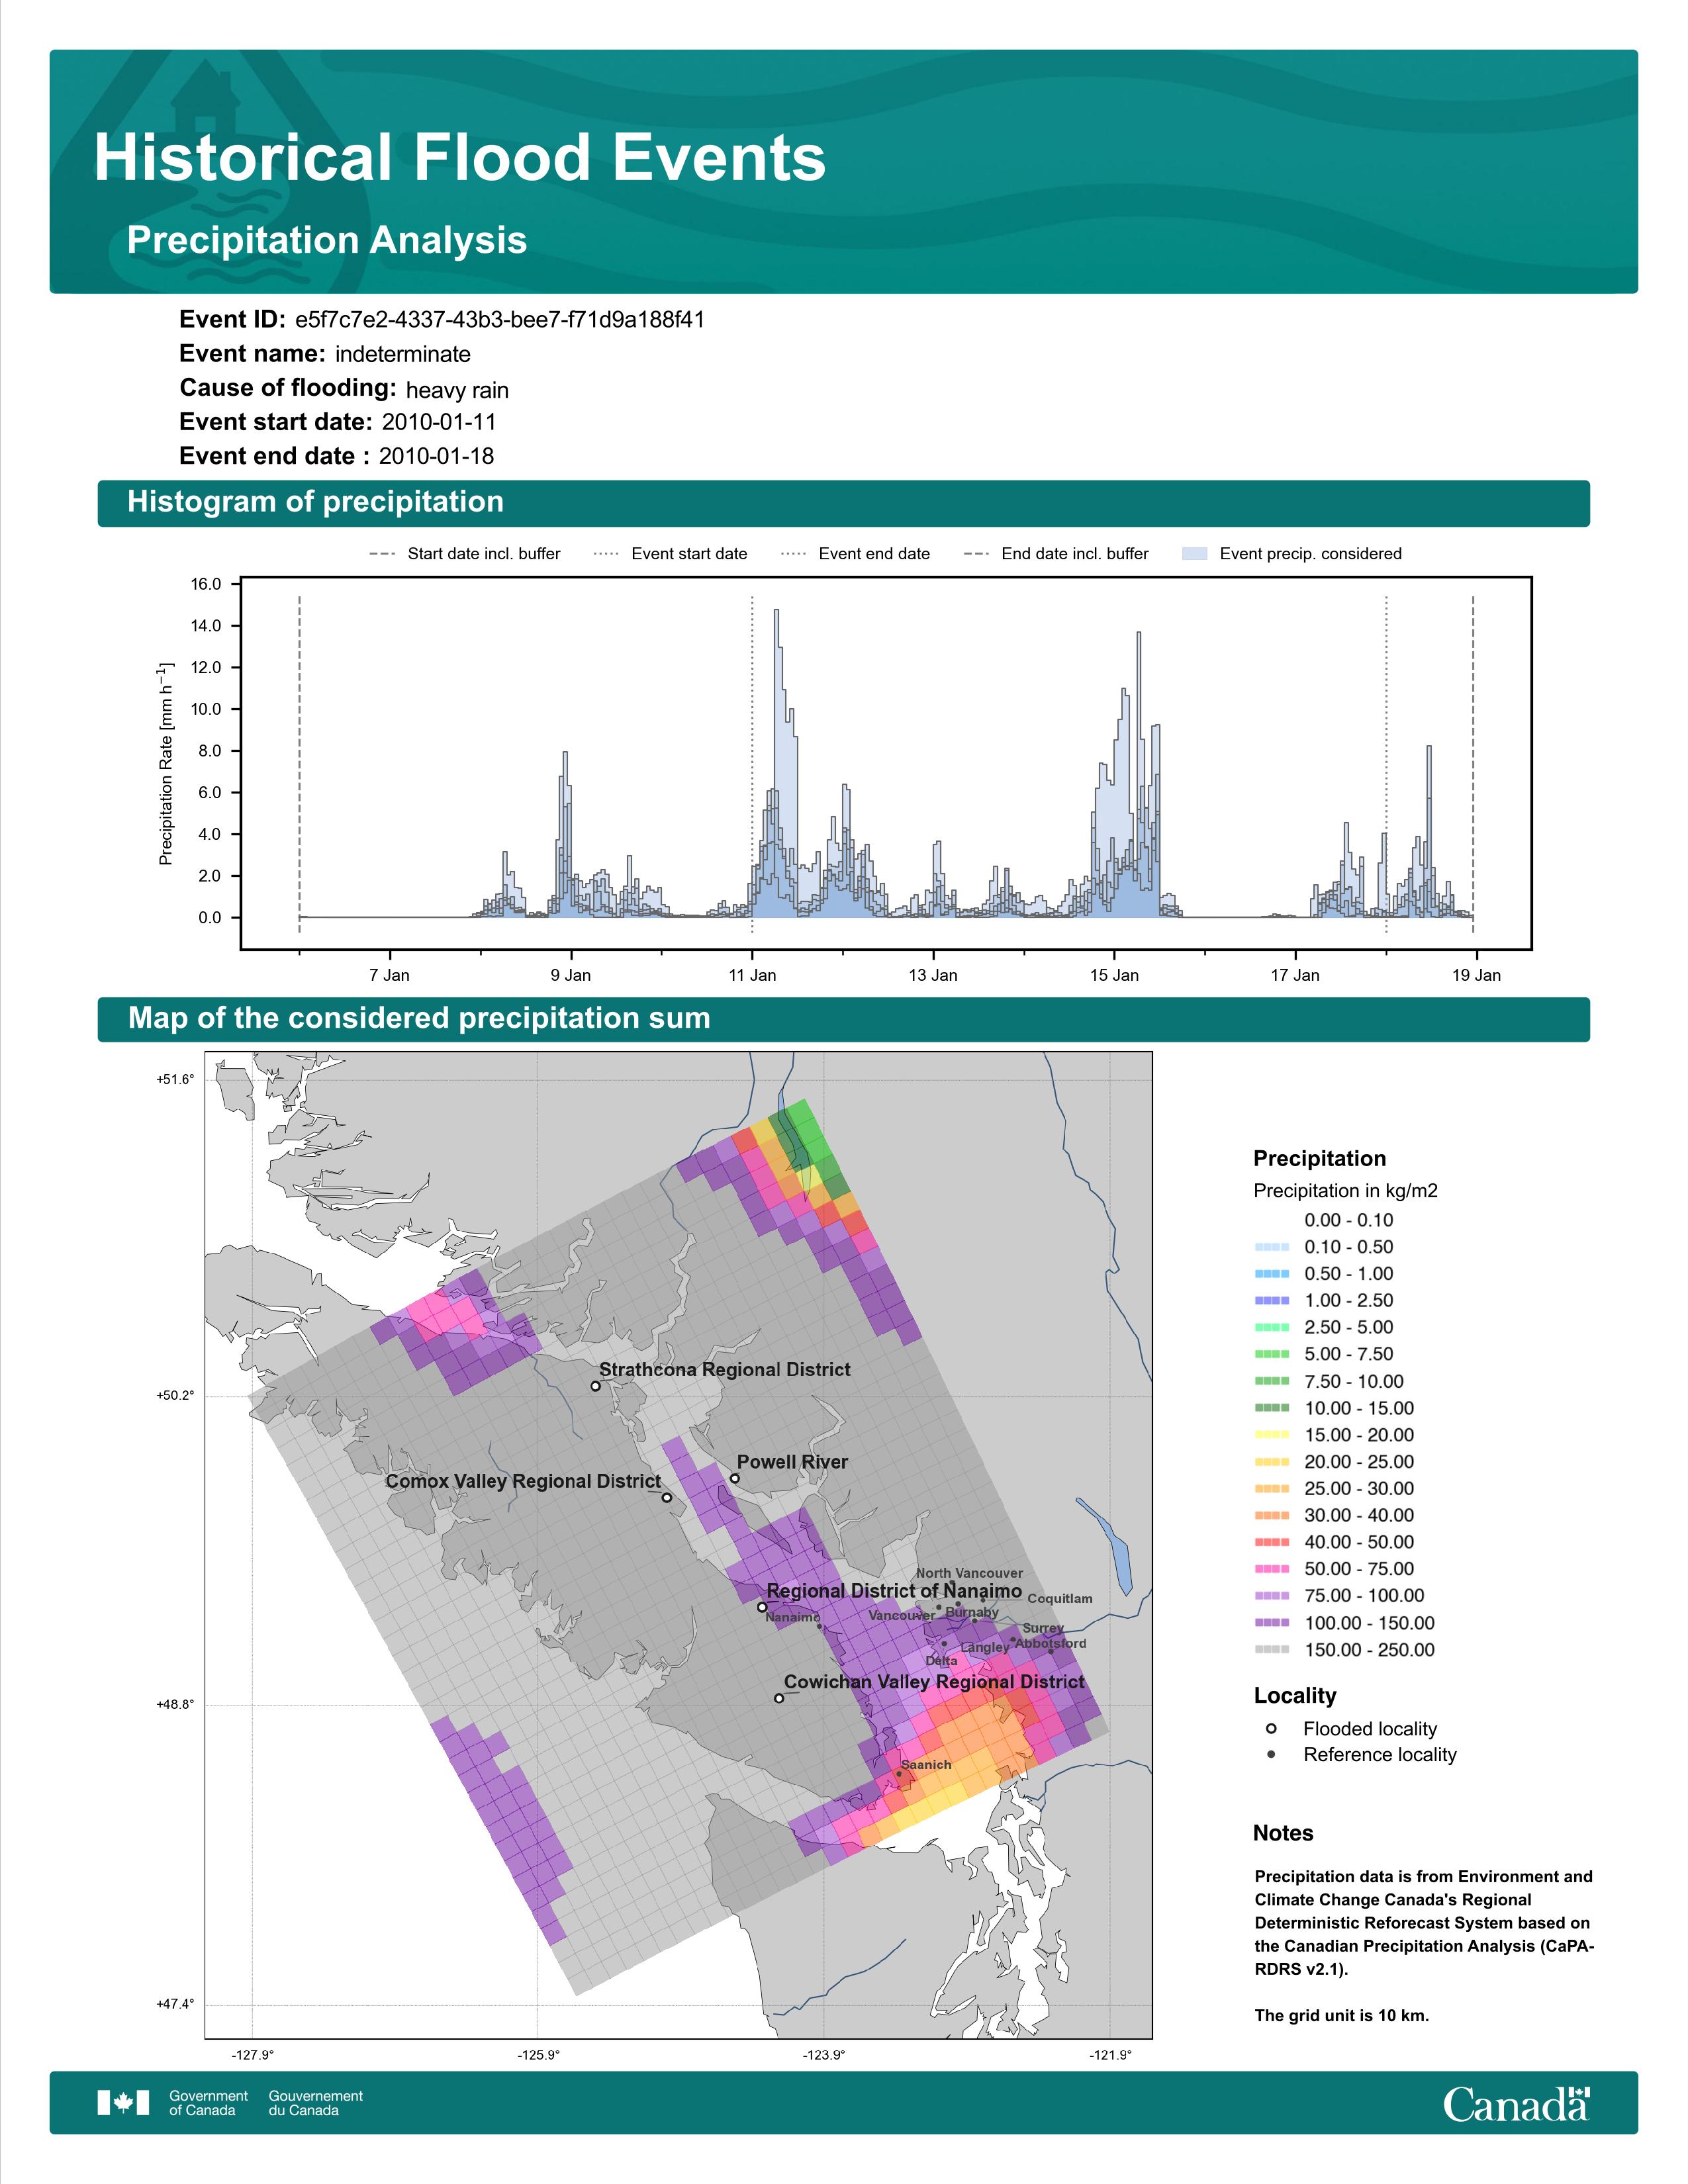Click the 7 Jan axis label
1688x2184 pixels.
point(389,975)
